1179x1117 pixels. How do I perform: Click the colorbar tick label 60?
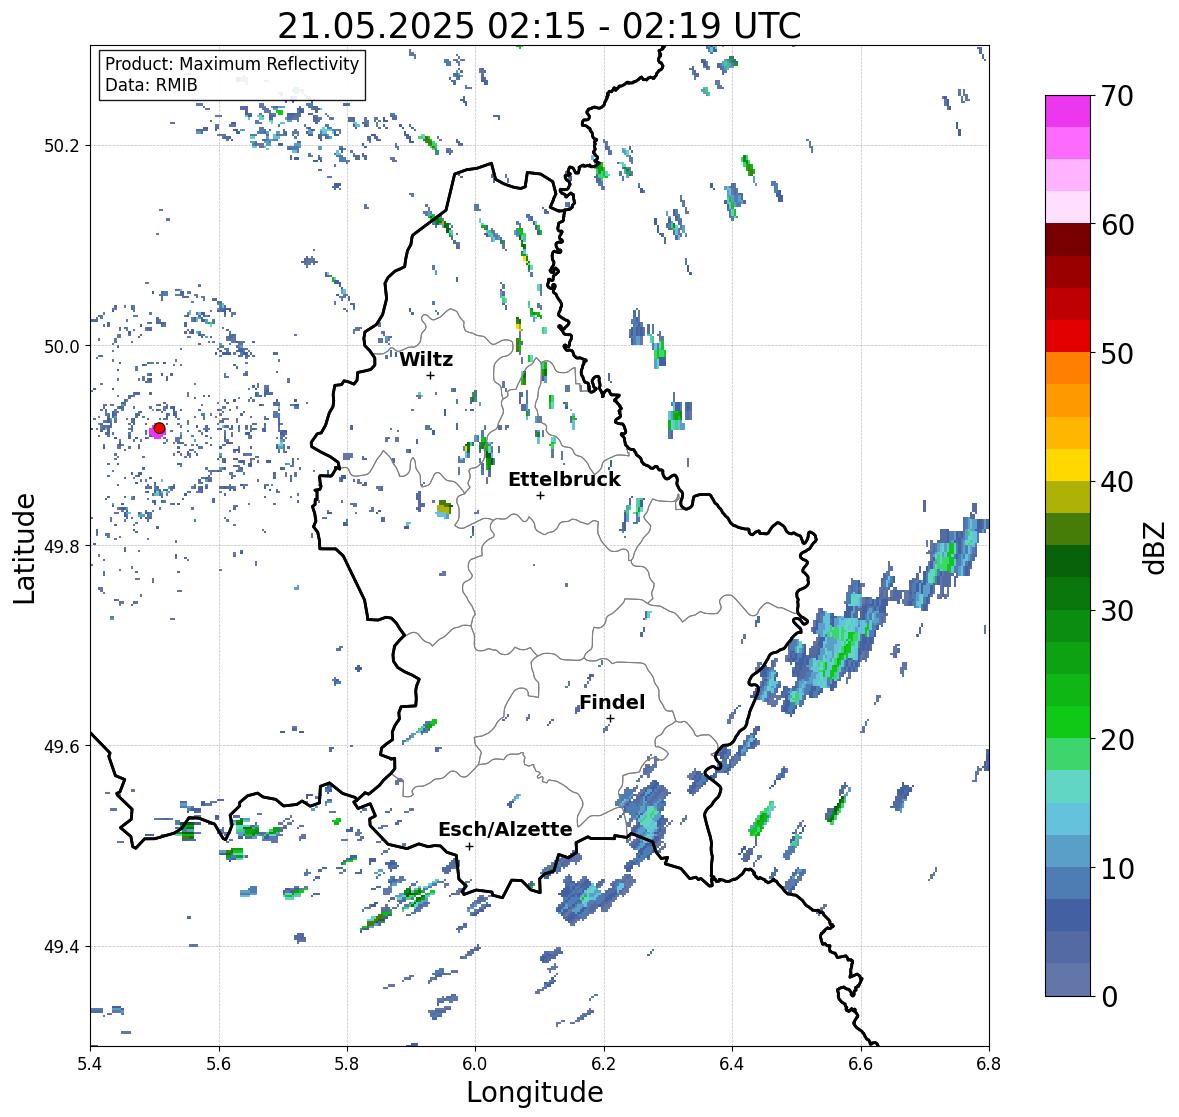pyautogui.click(x=1117, y=225)
